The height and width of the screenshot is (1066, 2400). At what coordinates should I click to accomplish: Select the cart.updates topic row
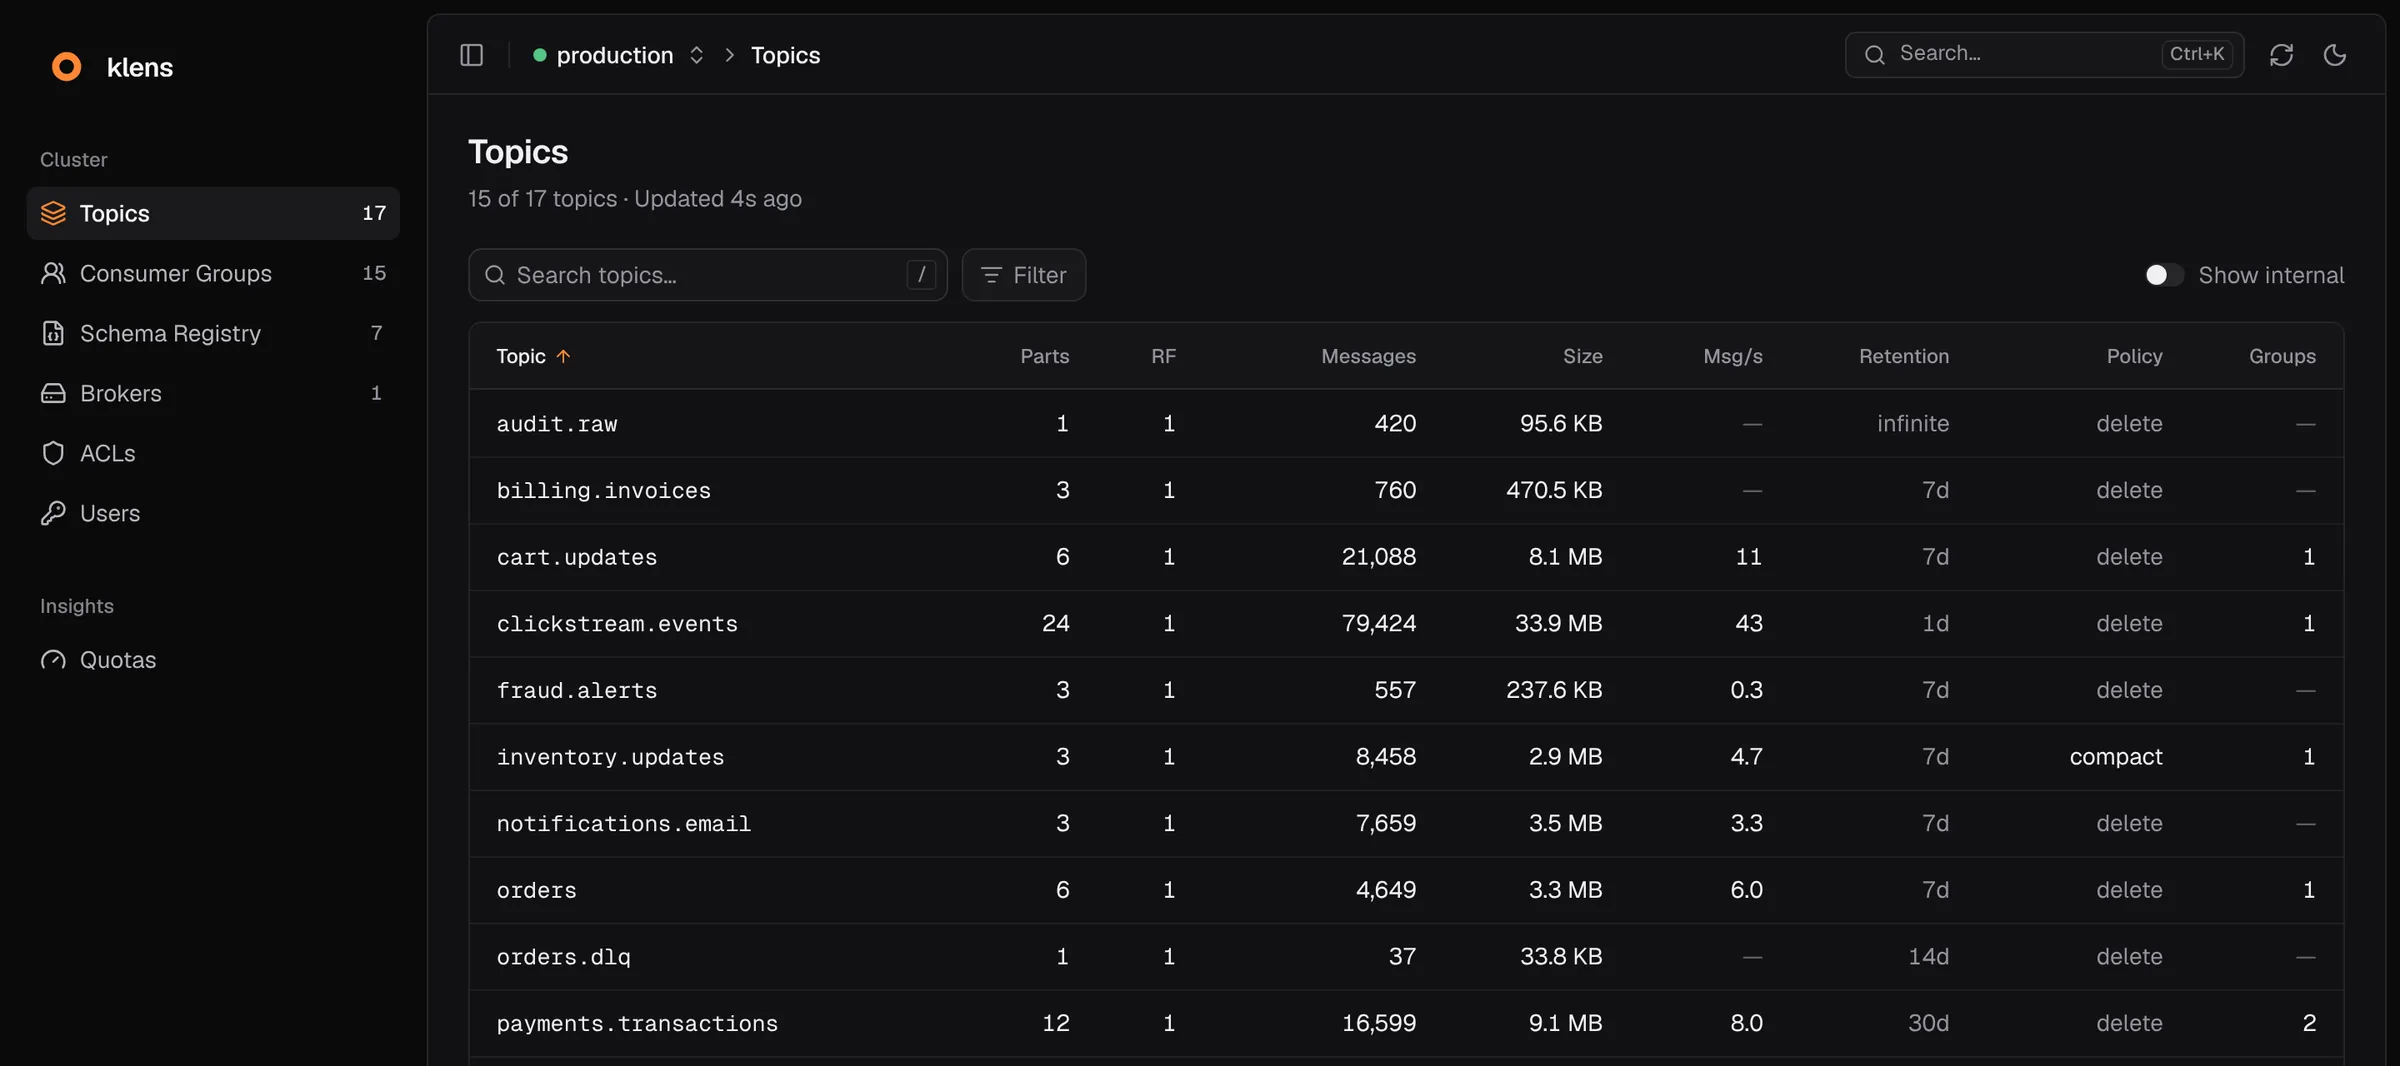[x=1406, y=557]
